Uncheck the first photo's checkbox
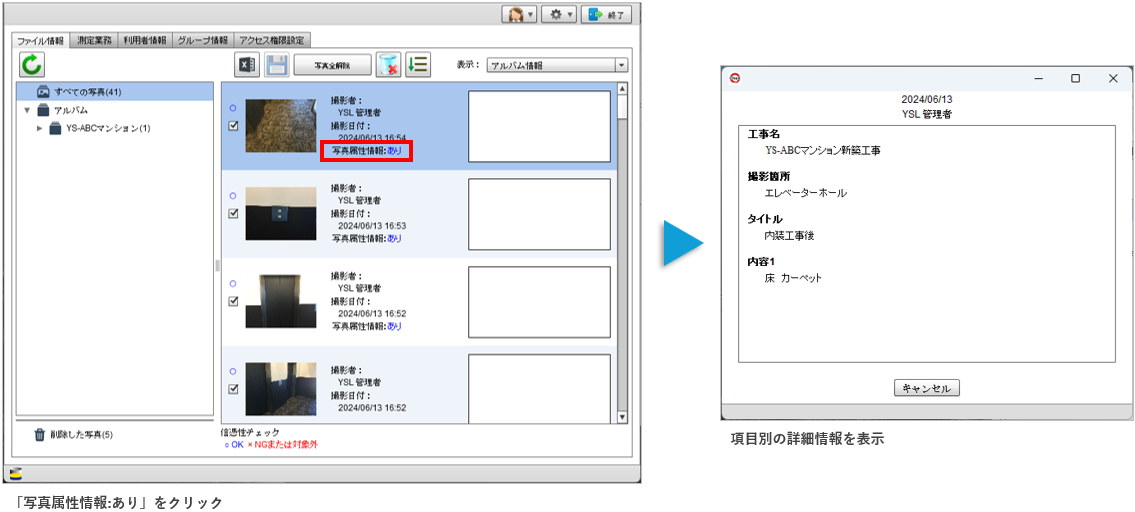 pos(233,126)
